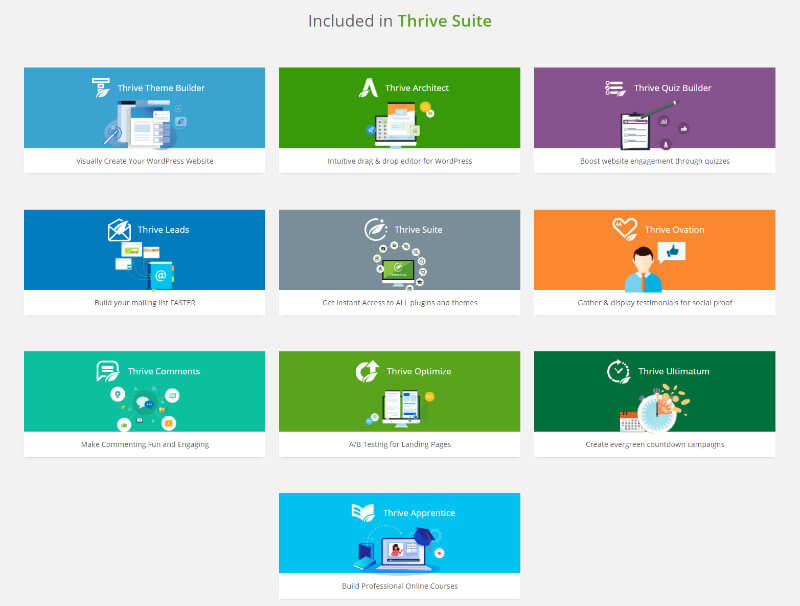Open the Thrive Architect title
Image resolution: width=800 pixels, height=606 pixels.
click(417, 88)
